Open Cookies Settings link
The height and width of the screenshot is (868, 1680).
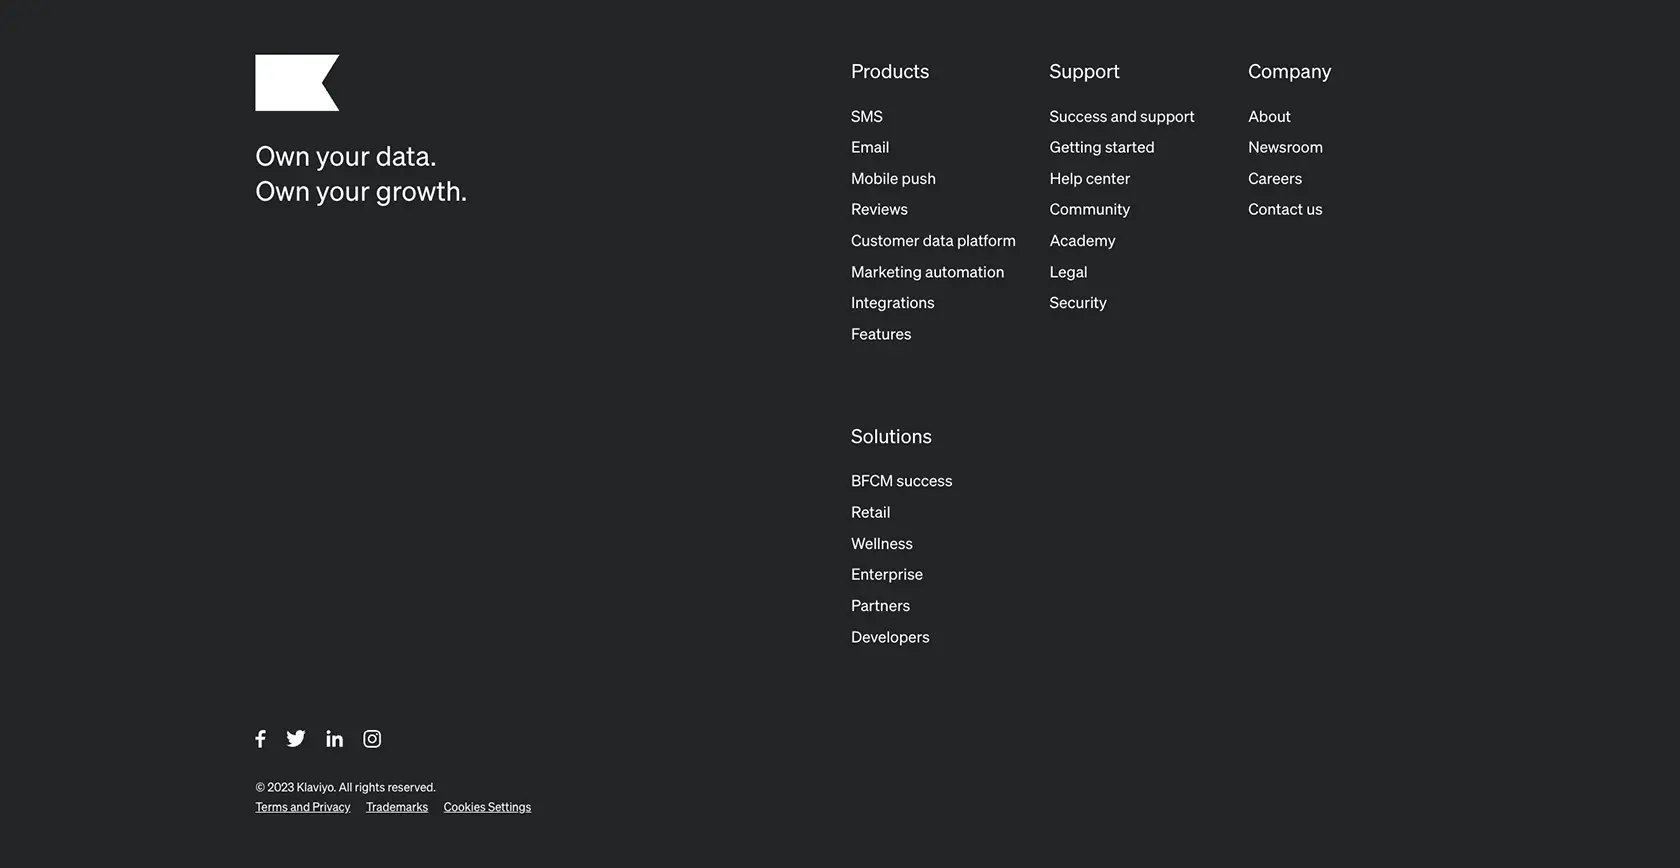[x=487, y=807]
